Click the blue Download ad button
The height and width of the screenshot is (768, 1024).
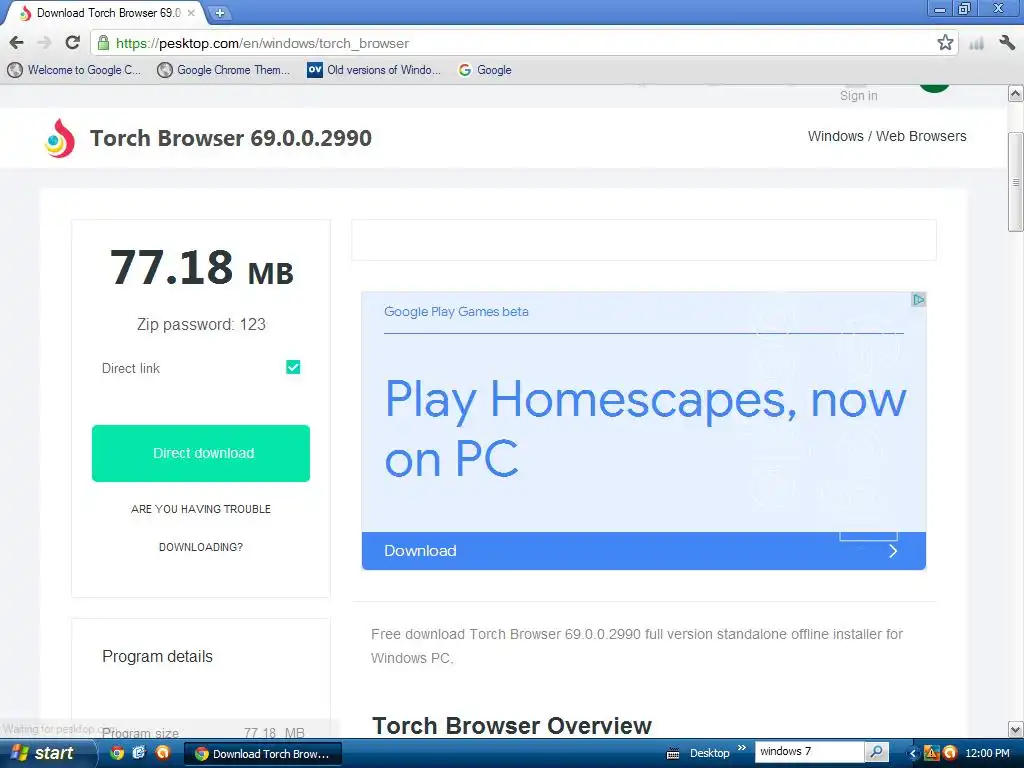[643, 551]
